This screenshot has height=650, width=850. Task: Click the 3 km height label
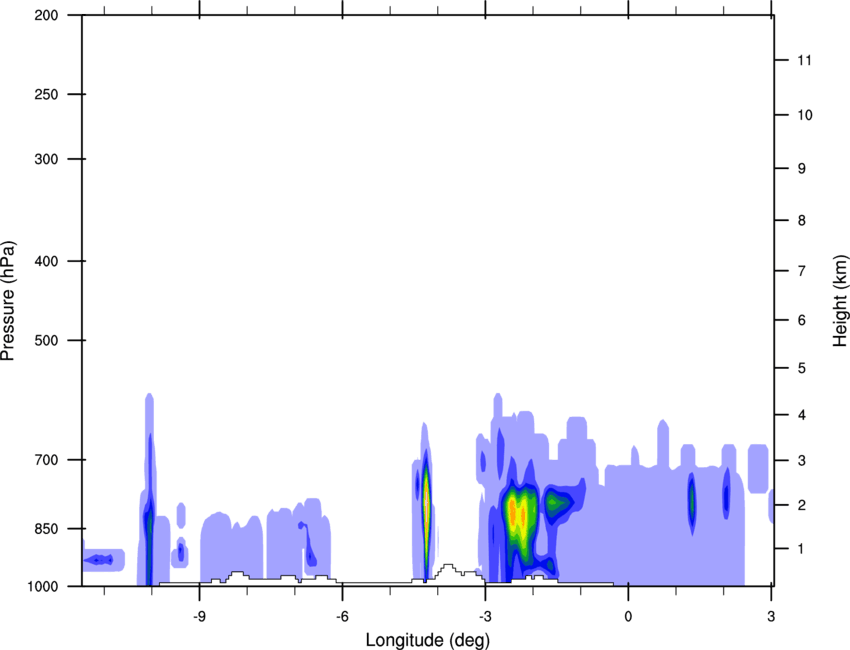click(802, 461)
